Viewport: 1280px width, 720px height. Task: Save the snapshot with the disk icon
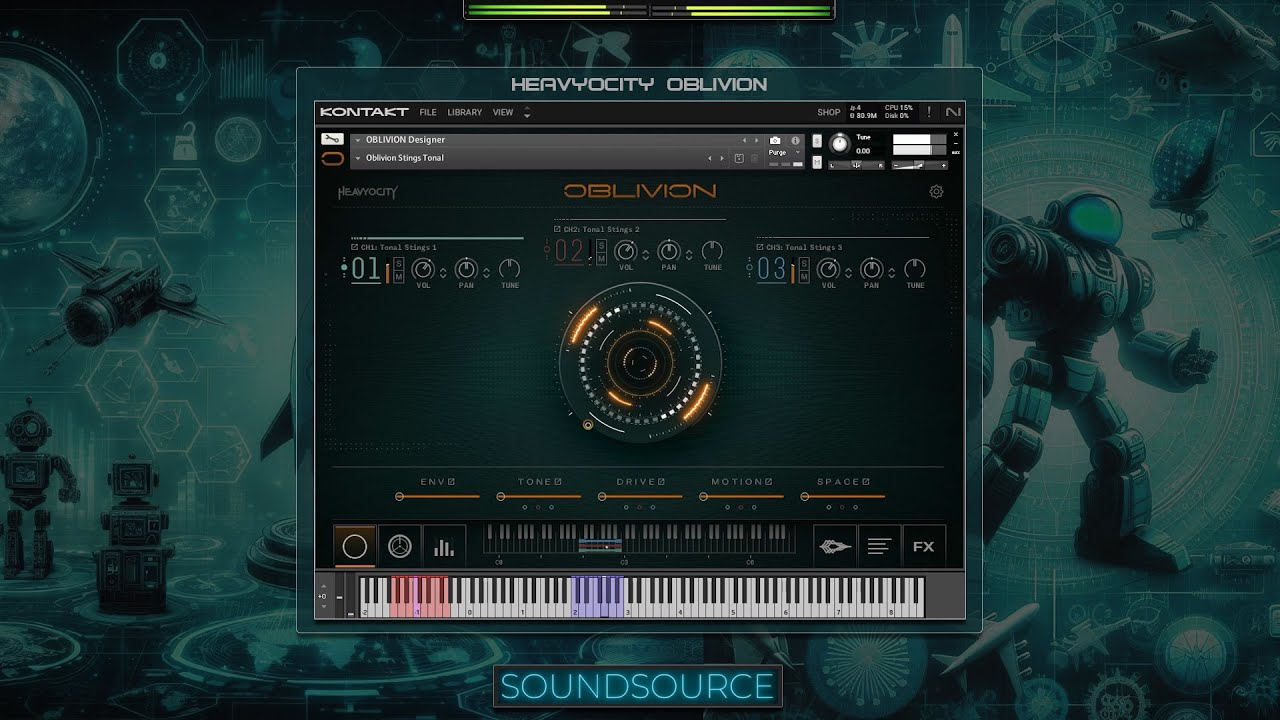(739, 158)
